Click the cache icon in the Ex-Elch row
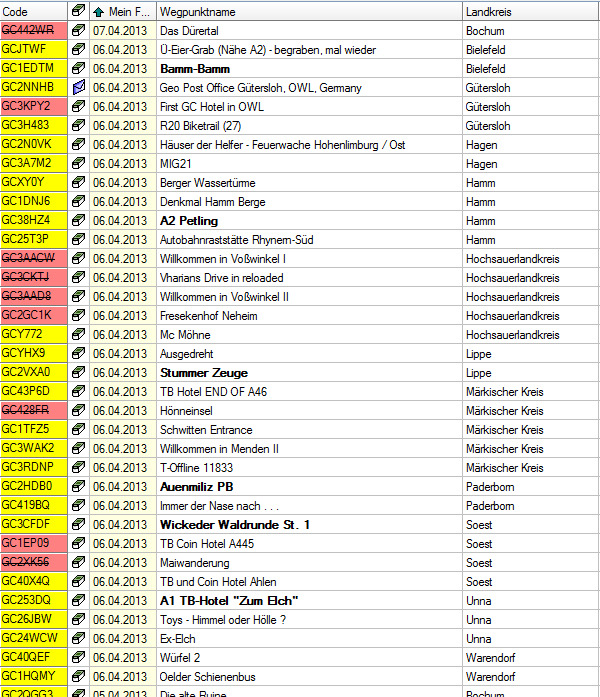 pos(79,638)
